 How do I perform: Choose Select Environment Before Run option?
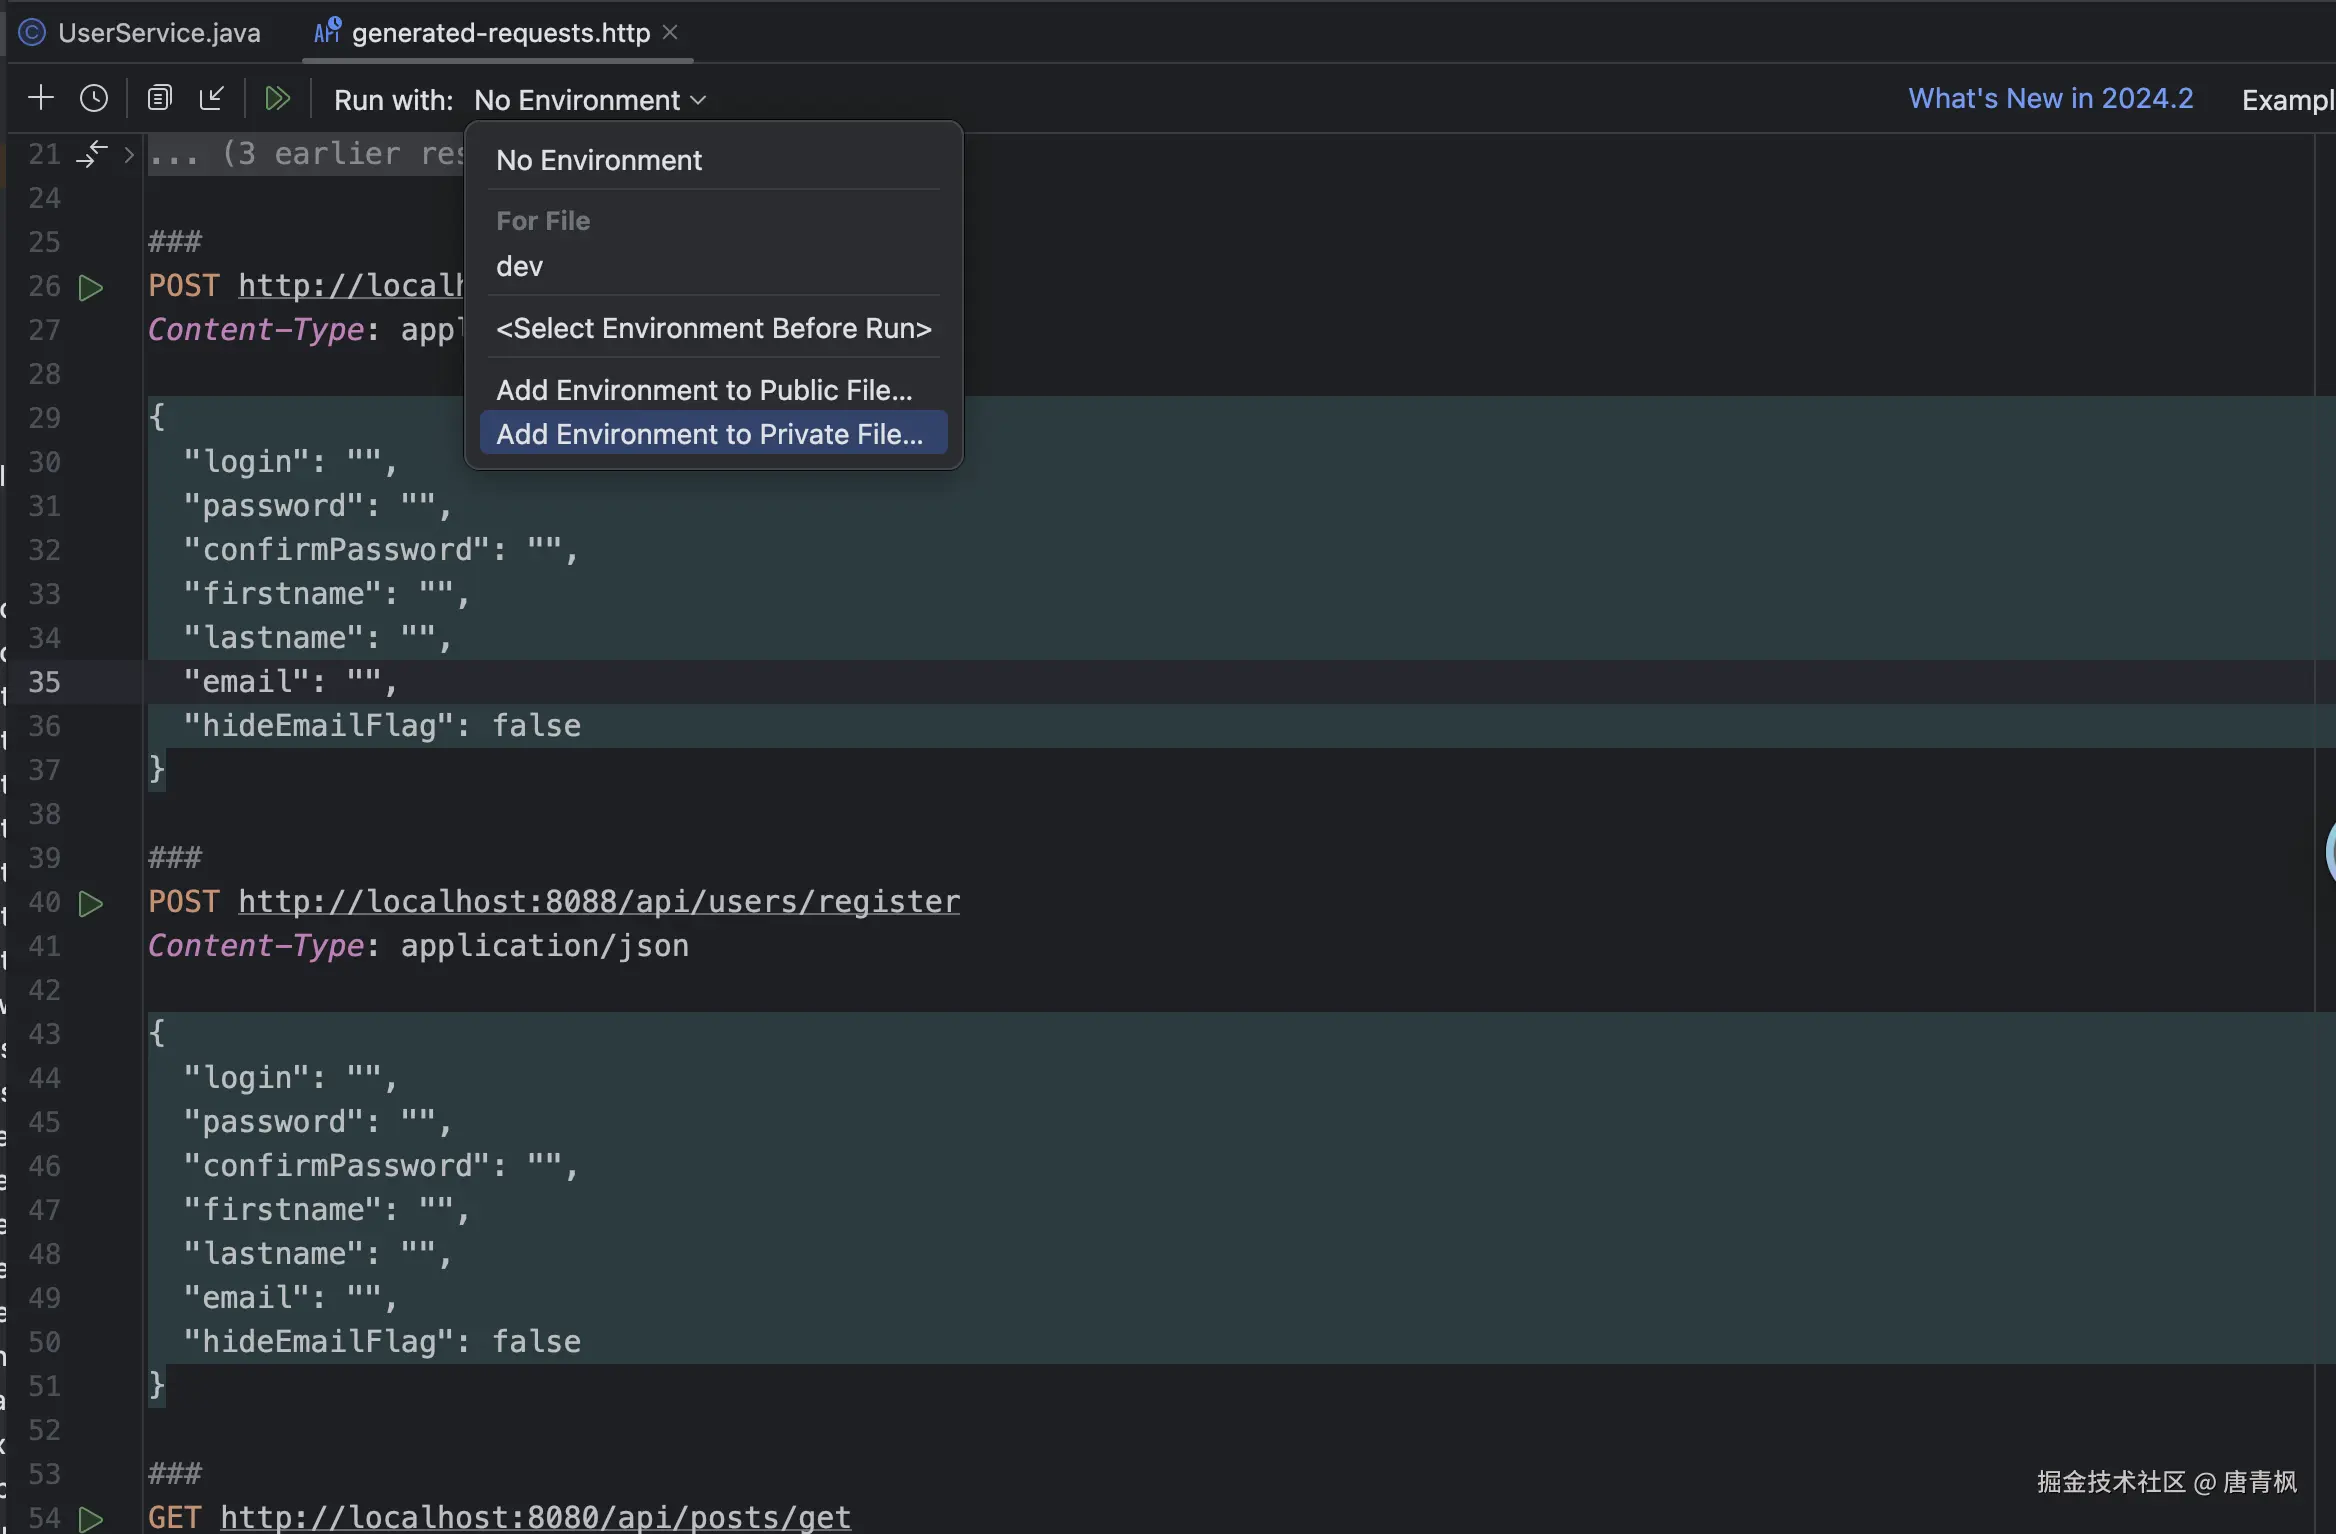point(713,328)
